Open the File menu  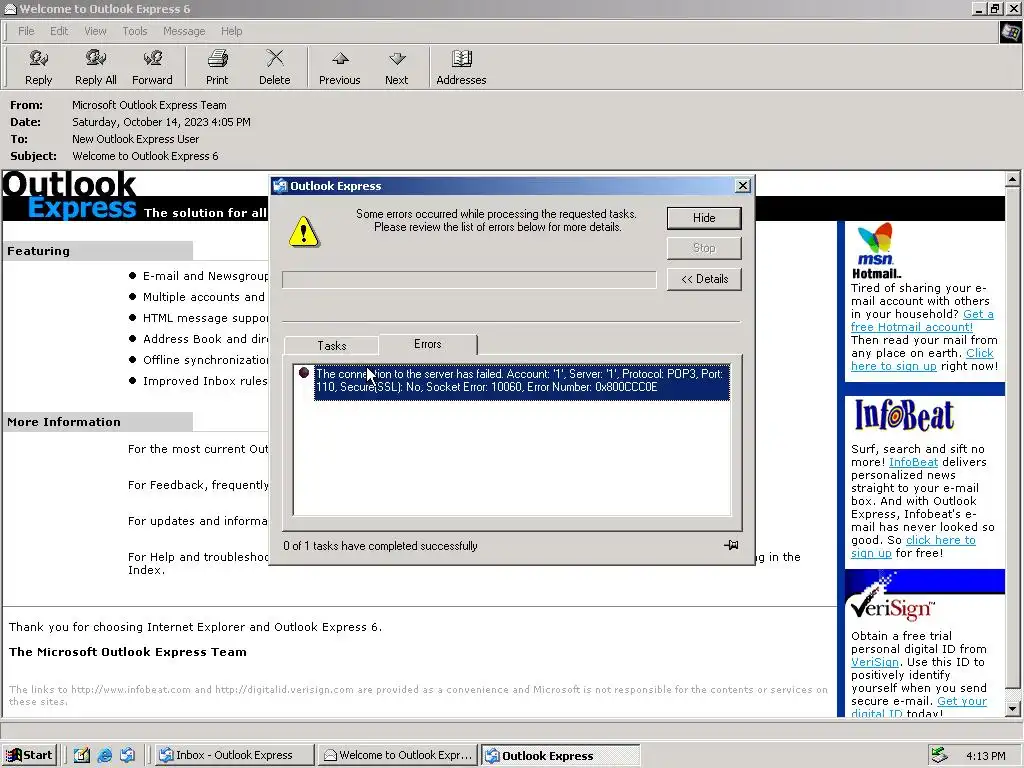[26, 31]
